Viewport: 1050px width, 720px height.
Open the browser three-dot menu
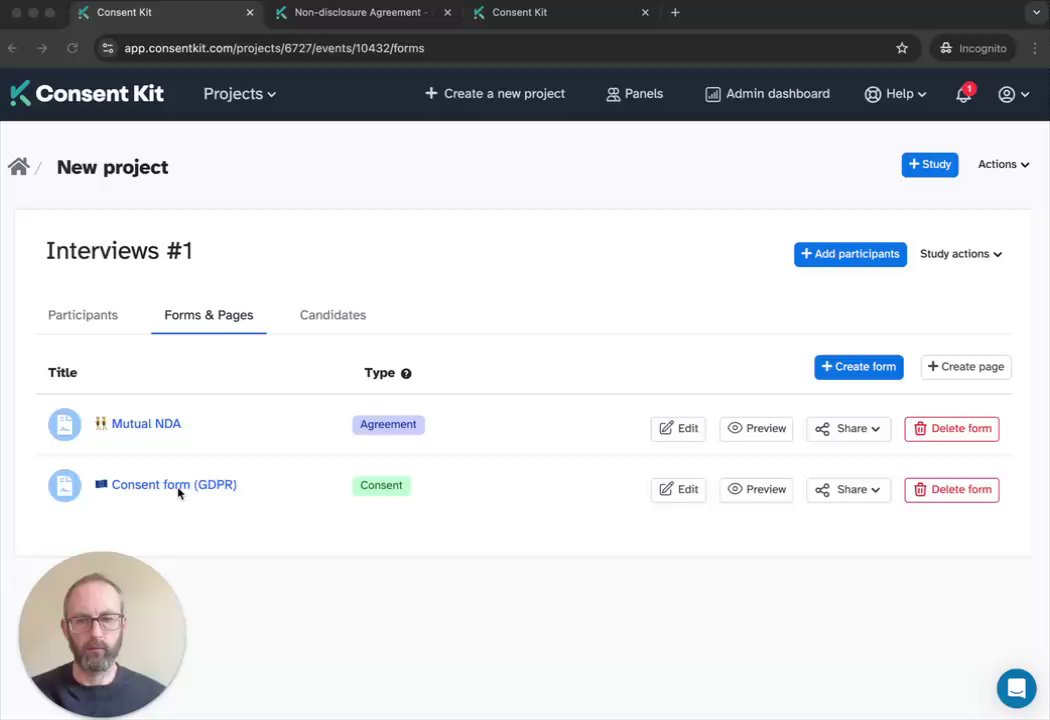pyautogui.click(x=1035, y=48)
